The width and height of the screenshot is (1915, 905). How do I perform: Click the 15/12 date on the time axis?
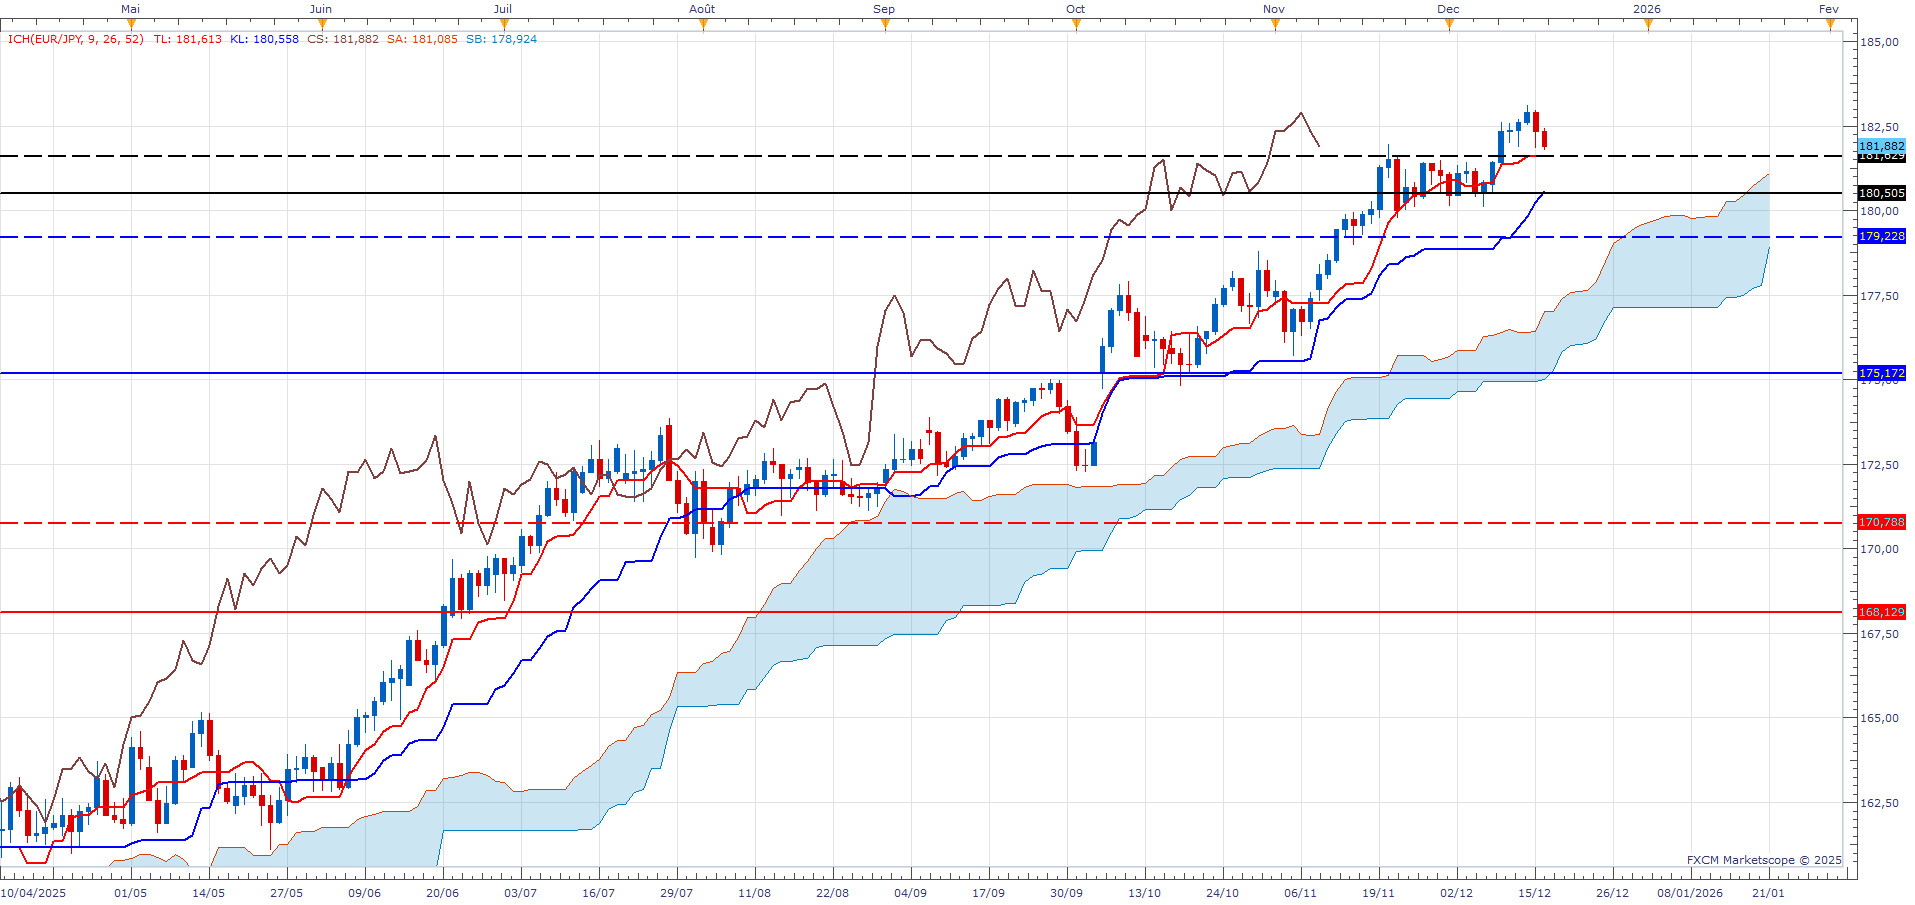1534,893
